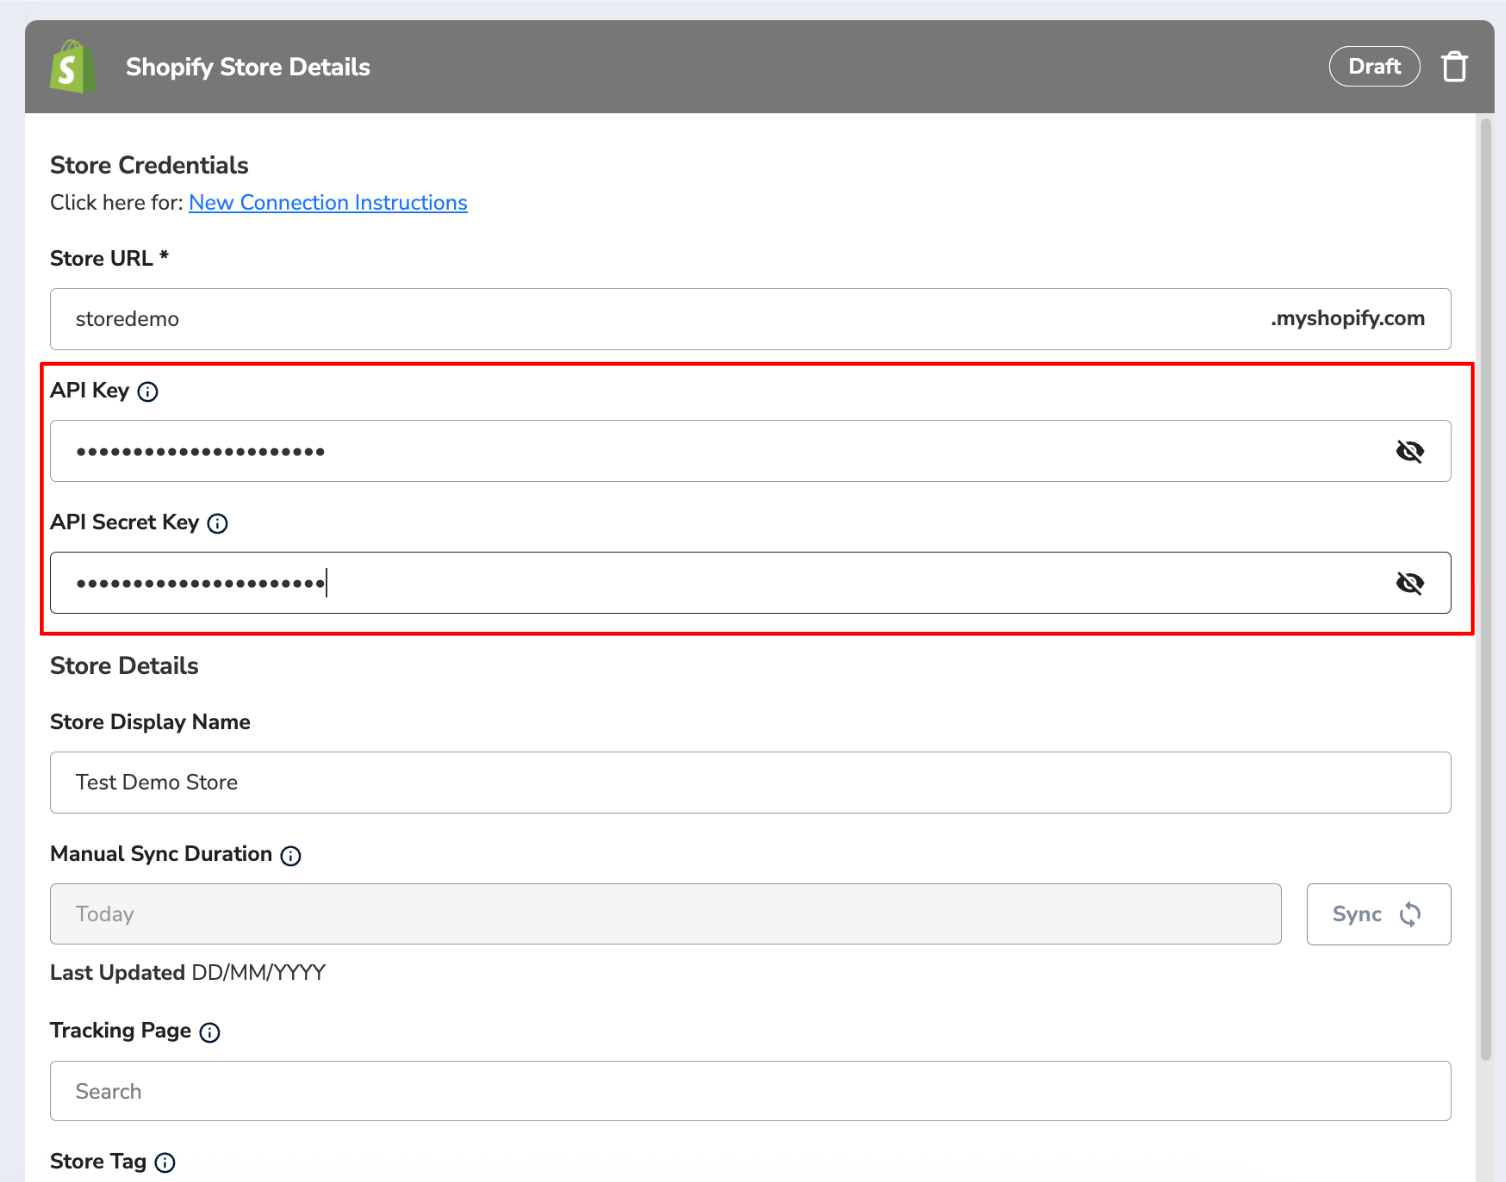Click the Draft status badge
Viewport: 1506px width, 1182px height.
tap(1374, 67)
